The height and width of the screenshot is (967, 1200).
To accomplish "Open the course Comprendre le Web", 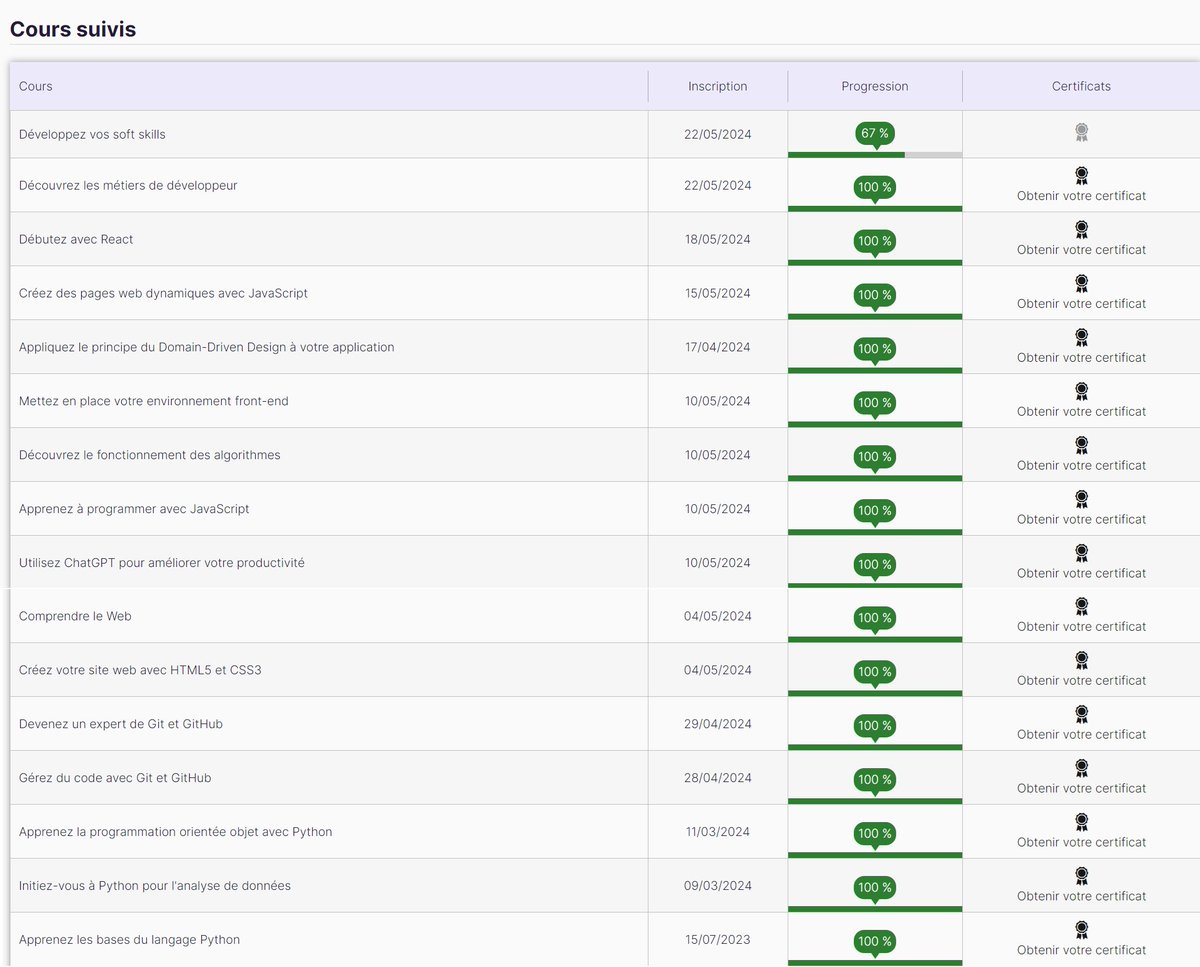I will point(75,616).
